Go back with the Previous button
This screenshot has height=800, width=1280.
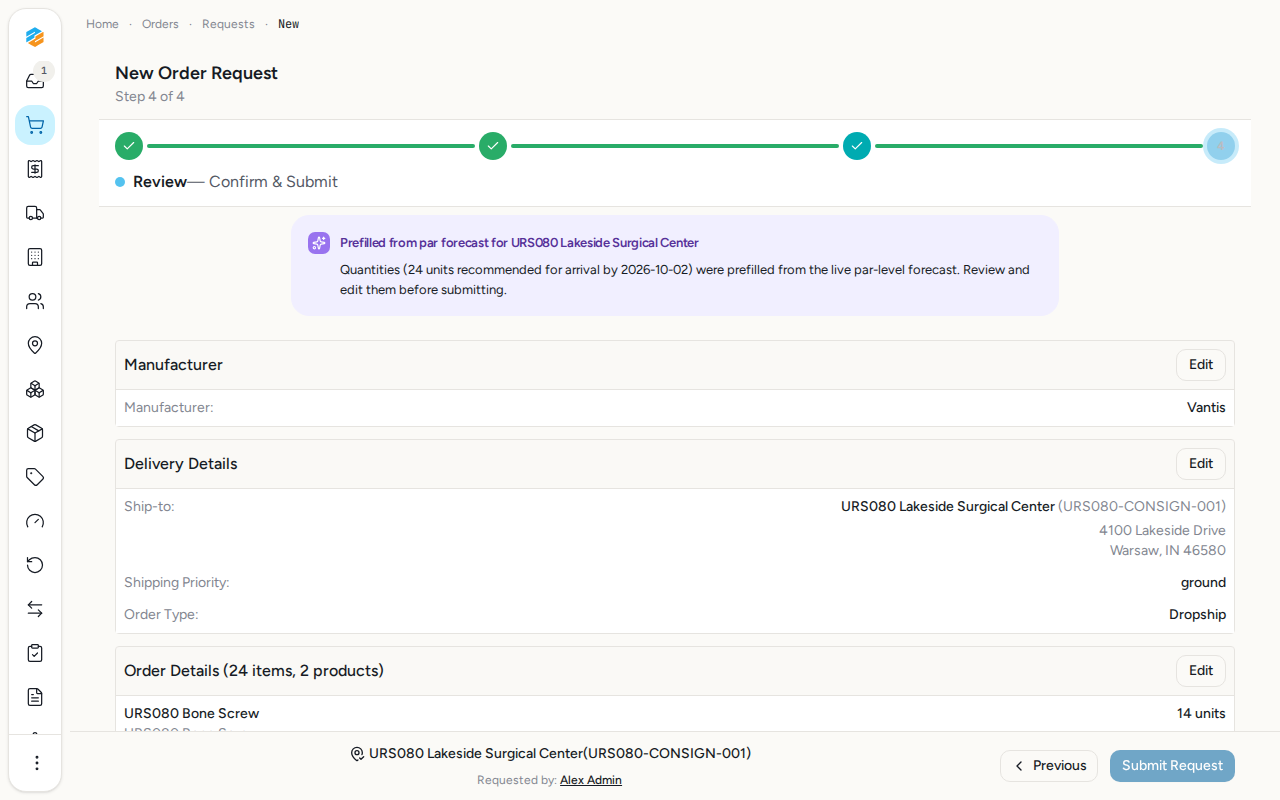[1049, 766]
